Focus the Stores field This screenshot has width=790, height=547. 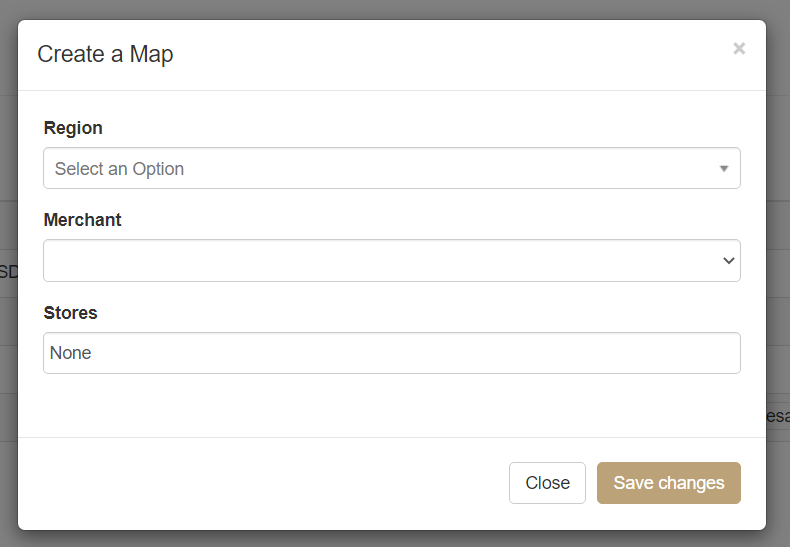click(391, 353)
